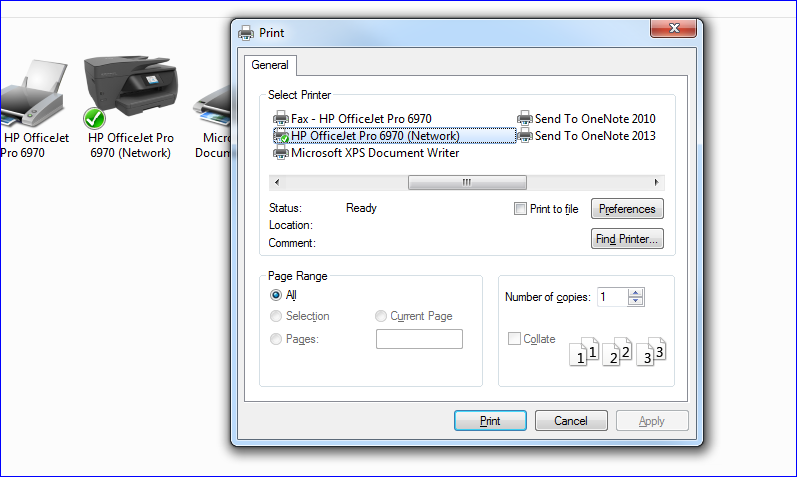The height and width of the screenshot is (477, 797).
Task: Switch to the General tab
Action: pos(270,65)
